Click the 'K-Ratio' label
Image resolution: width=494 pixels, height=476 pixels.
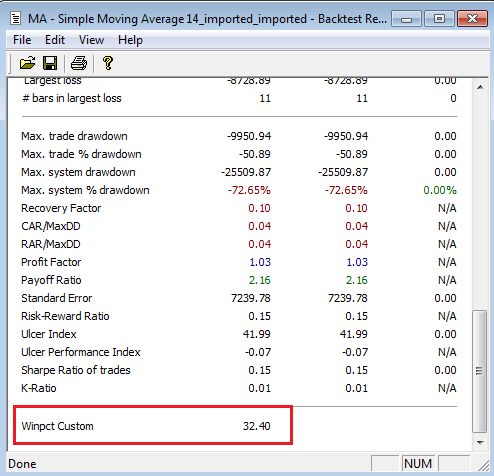[39, 388]
